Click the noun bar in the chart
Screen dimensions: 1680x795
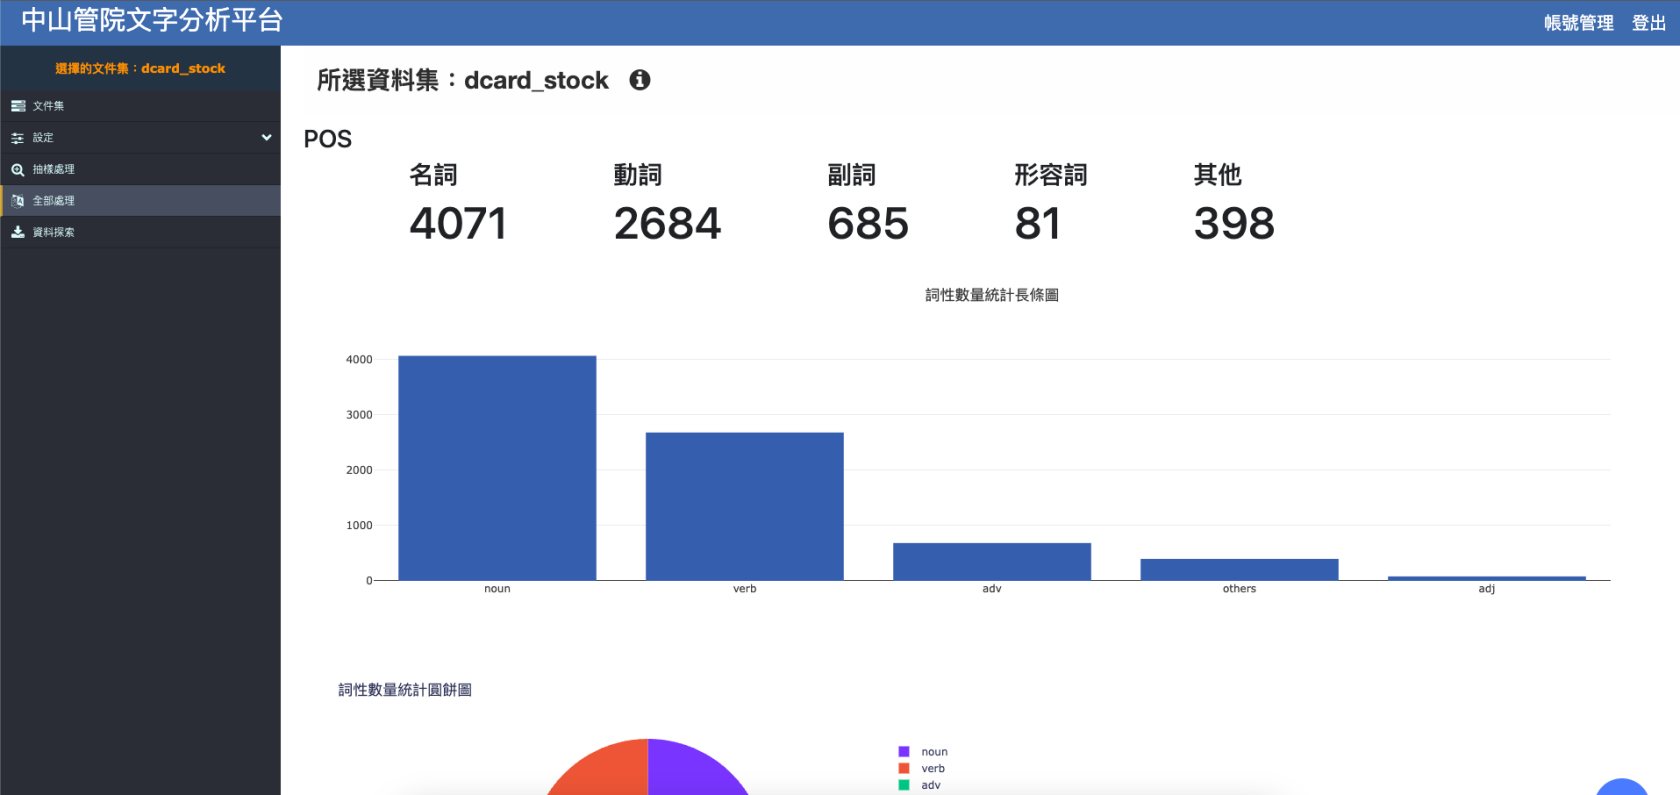(497, 468)
